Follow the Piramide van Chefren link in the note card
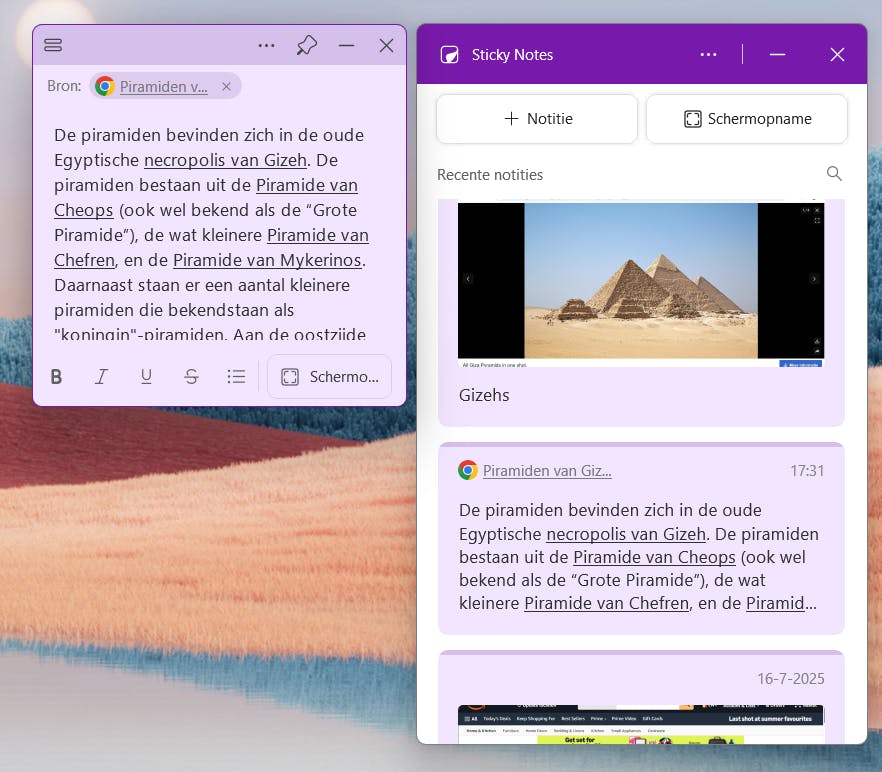The height and width of the screenshot is (772, 882). (606, 603)
